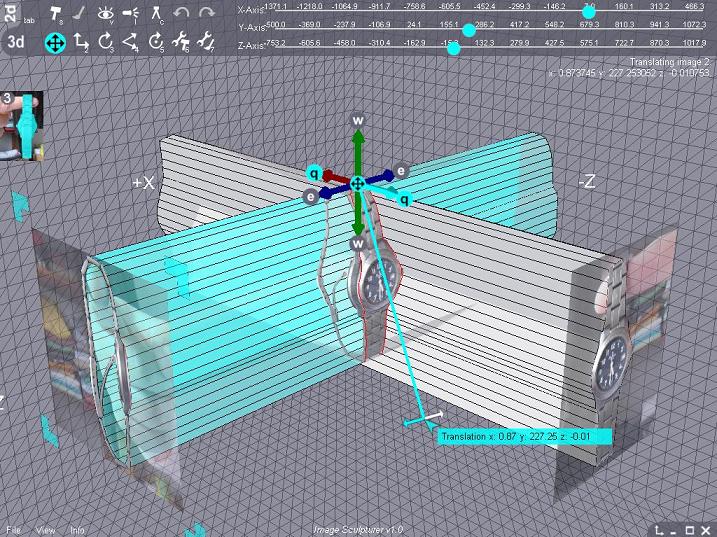Switch to 3d mode

click(x=16, y=42)
